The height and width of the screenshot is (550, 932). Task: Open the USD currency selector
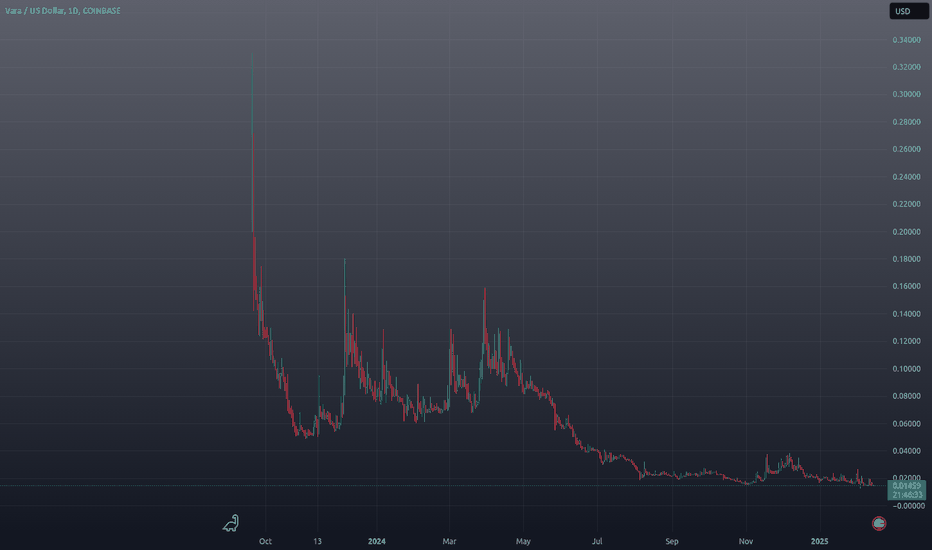[909, 11]
